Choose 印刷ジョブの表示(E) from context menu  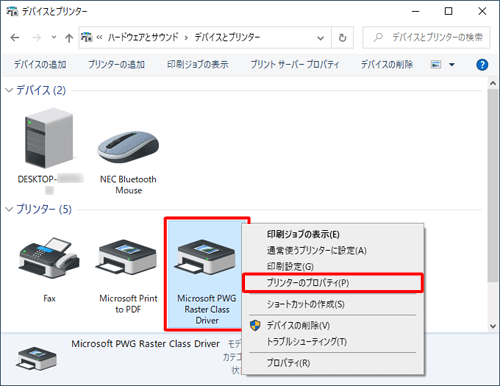coord(303,234)
